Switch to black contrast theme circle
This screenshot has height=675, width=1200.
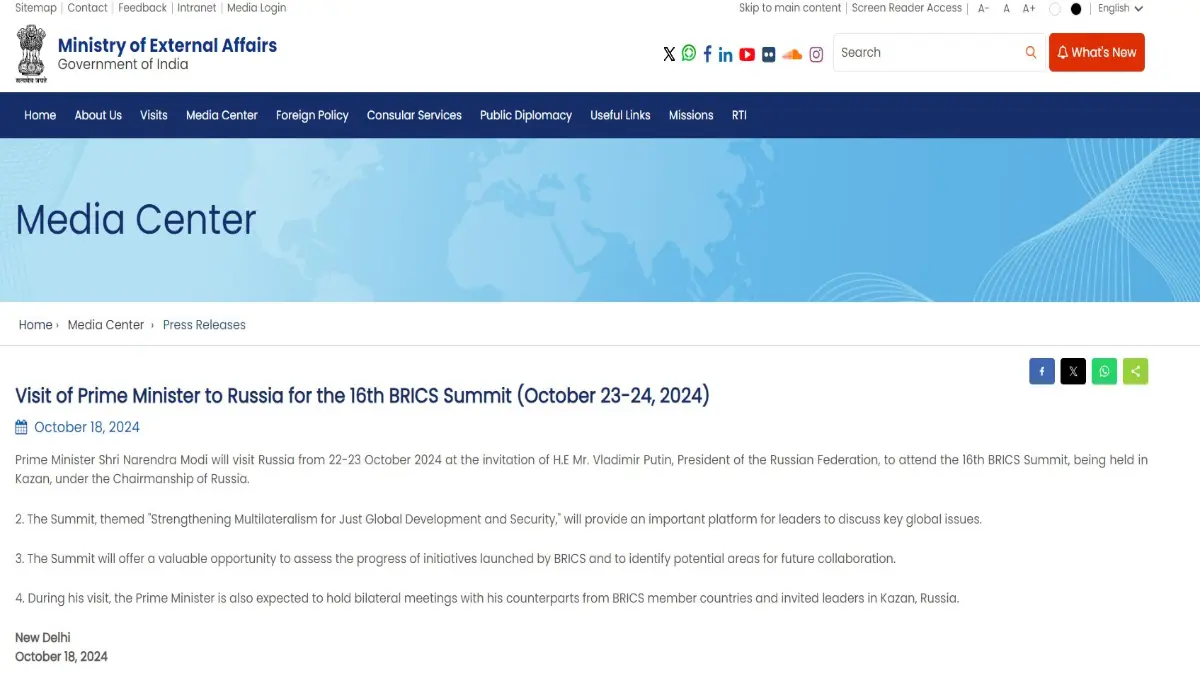coord(1076,9)
